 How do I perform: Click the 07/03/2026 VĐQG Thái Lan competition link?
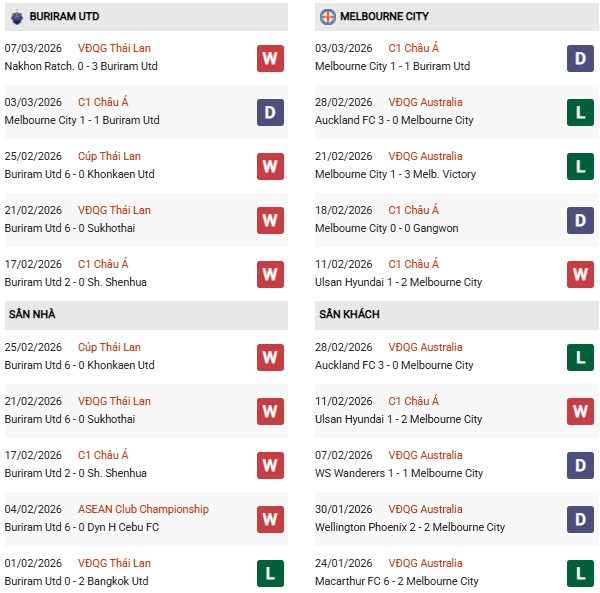114,48
